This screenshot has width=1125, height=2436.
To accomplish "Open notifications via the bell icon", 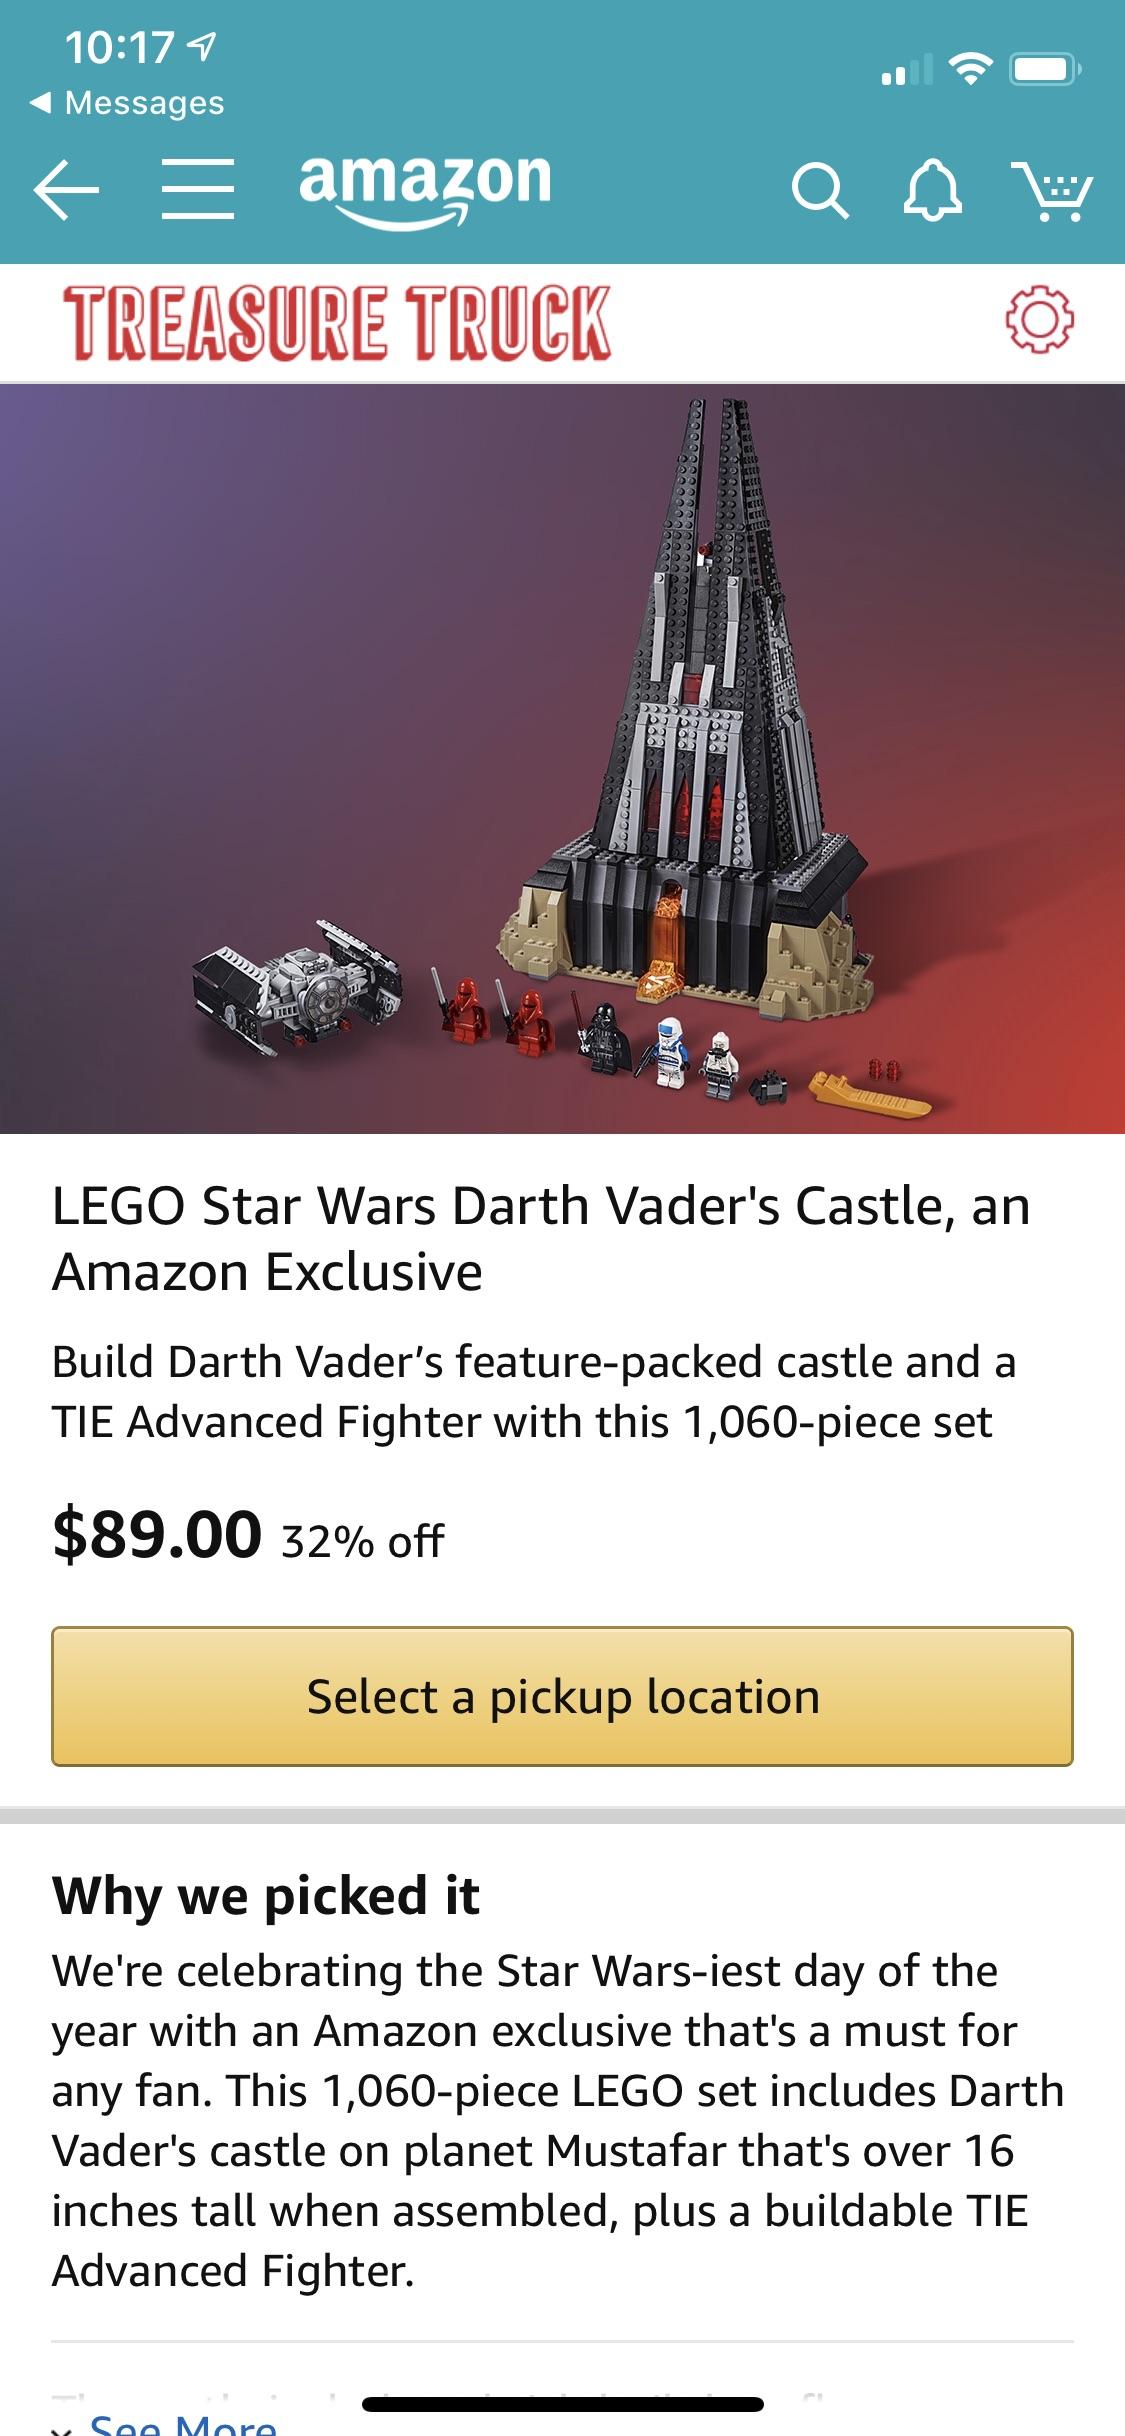I will tap(934, 190).
